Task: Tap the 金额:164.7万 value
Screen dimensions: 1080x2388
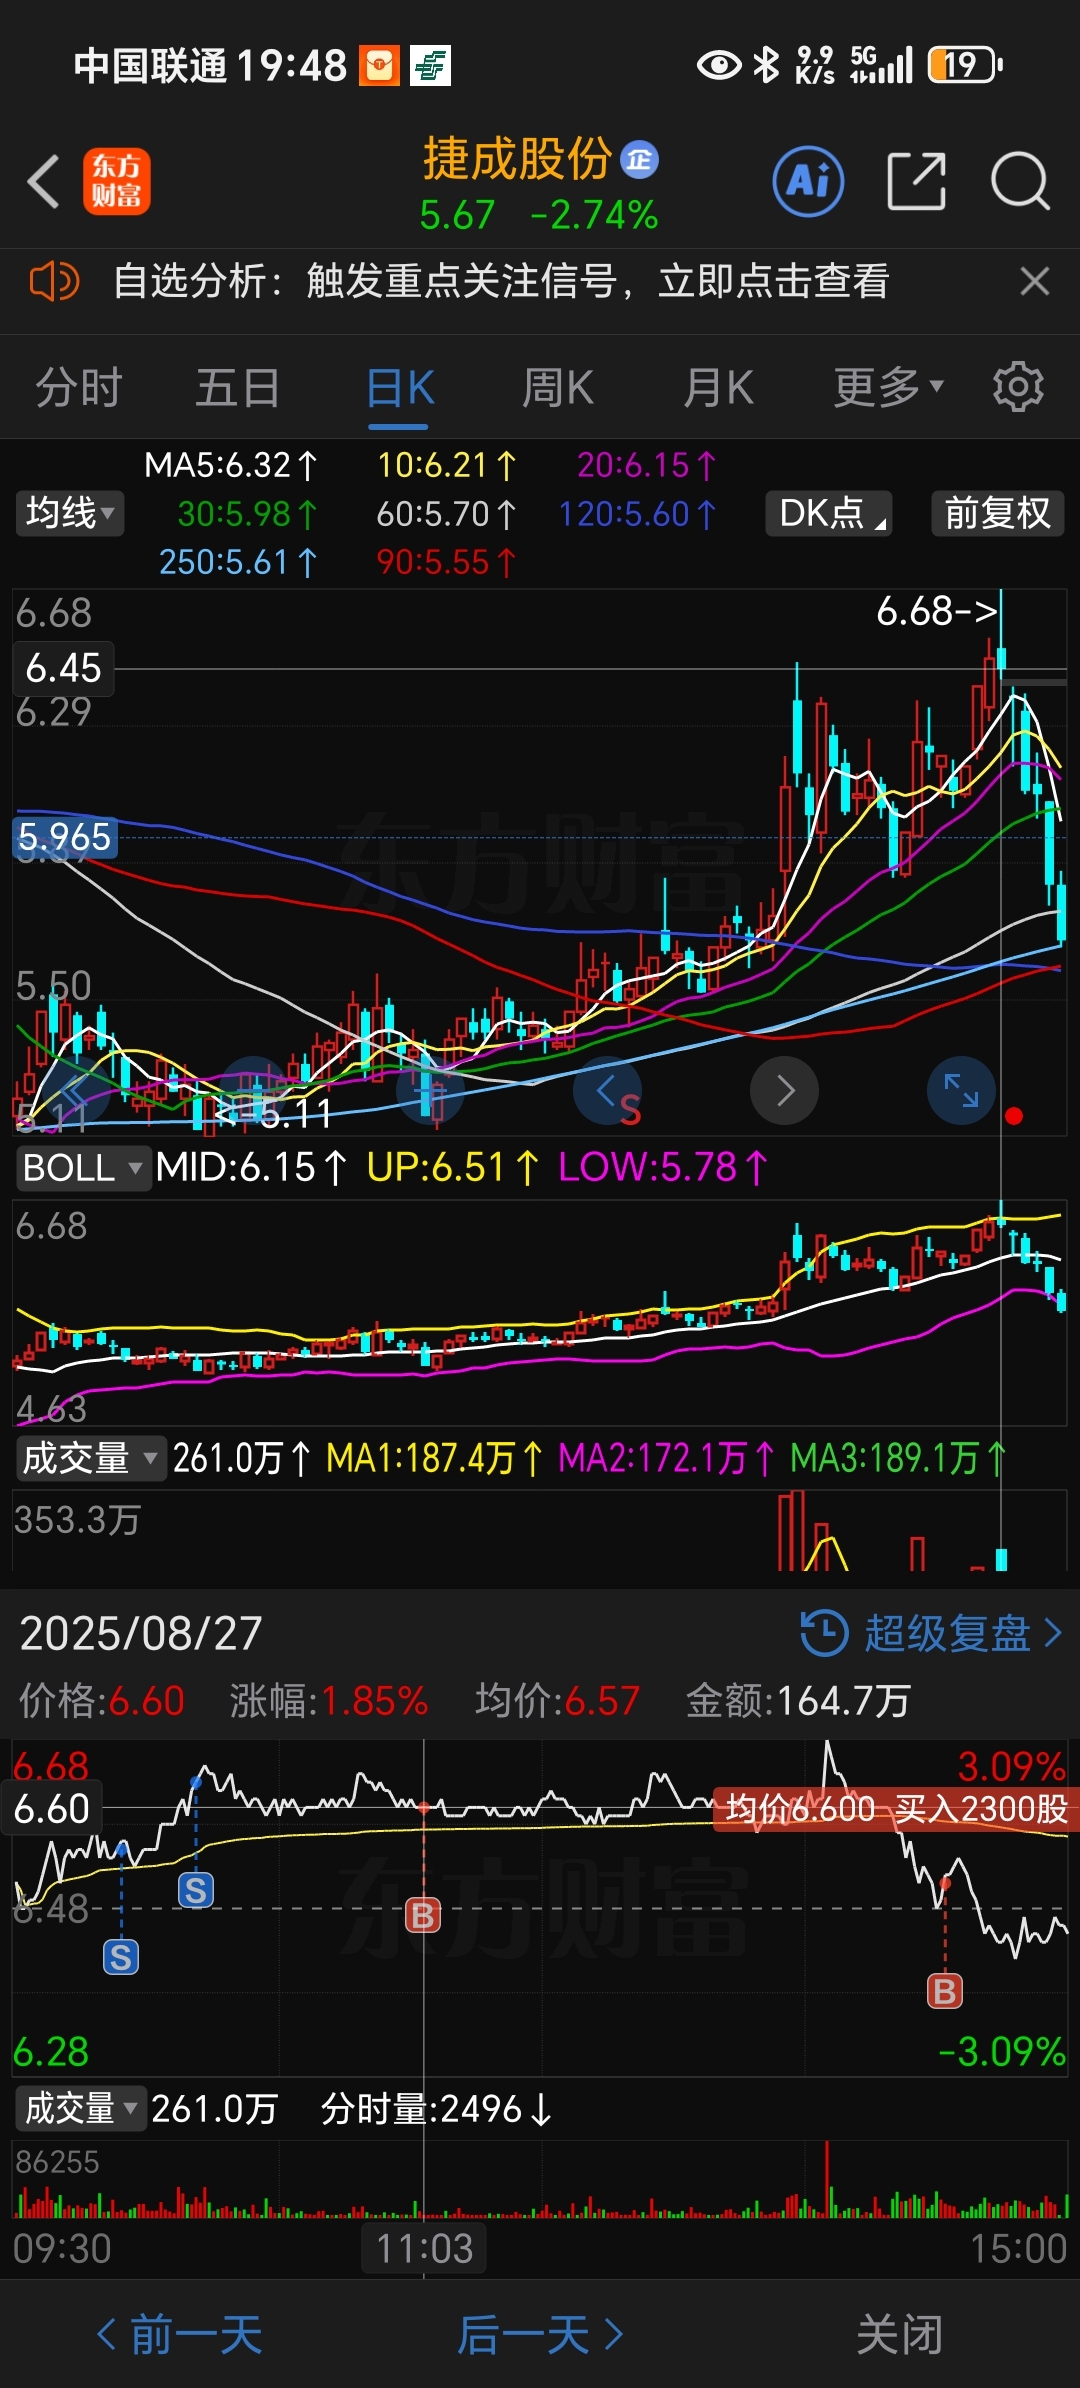Action: point(798,1701)
